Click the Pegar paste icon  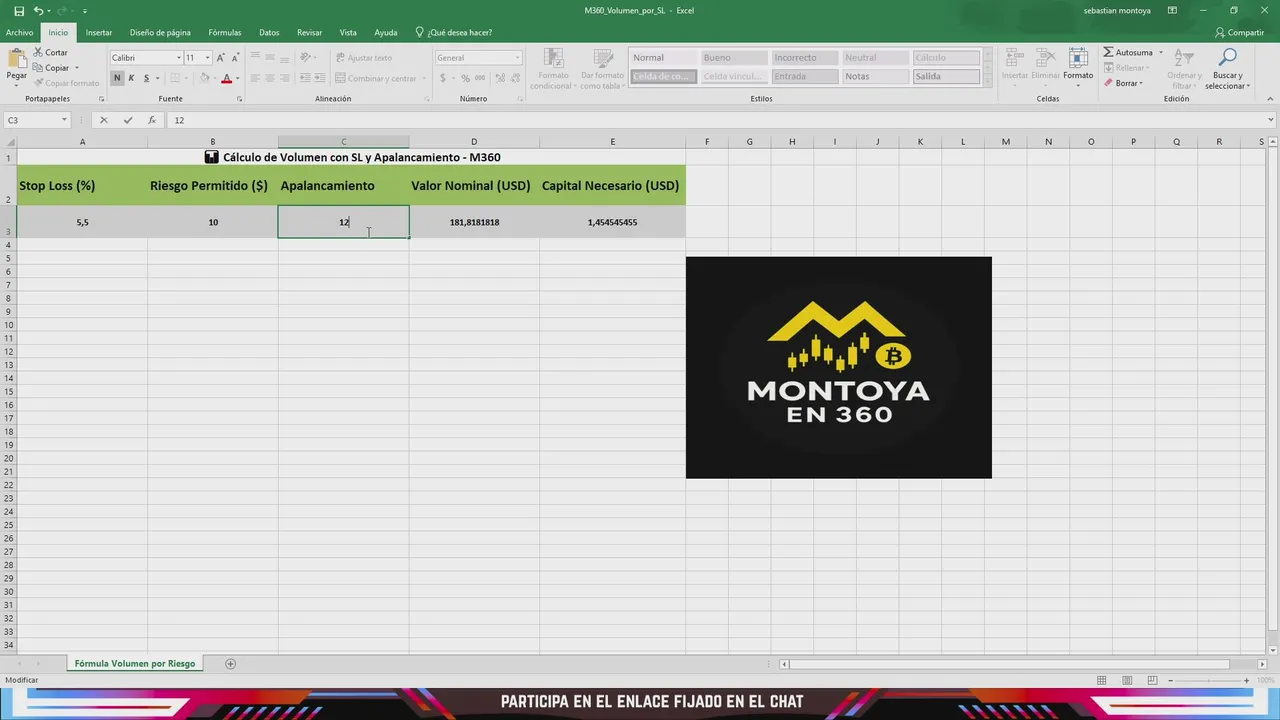[x=16, y=58]
